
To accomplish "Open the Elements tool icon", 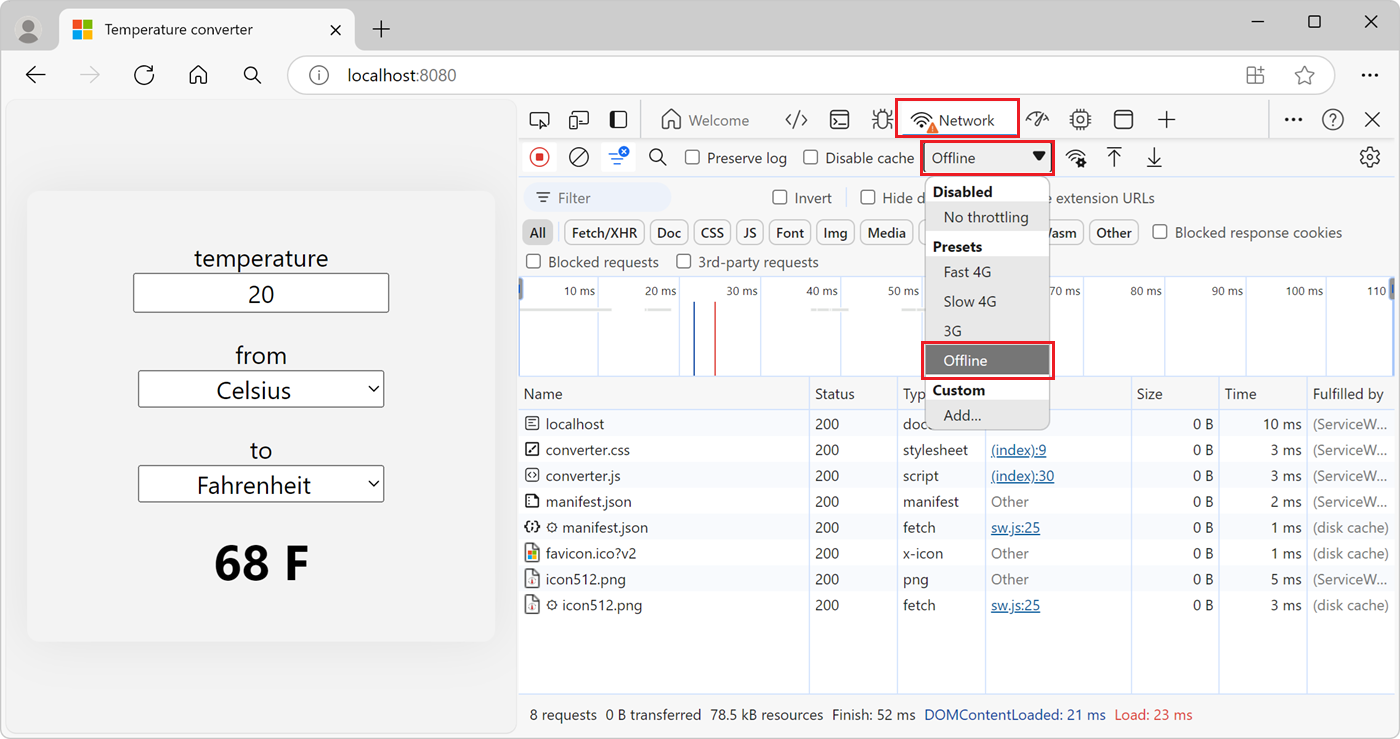I will (x=796, y=120).
